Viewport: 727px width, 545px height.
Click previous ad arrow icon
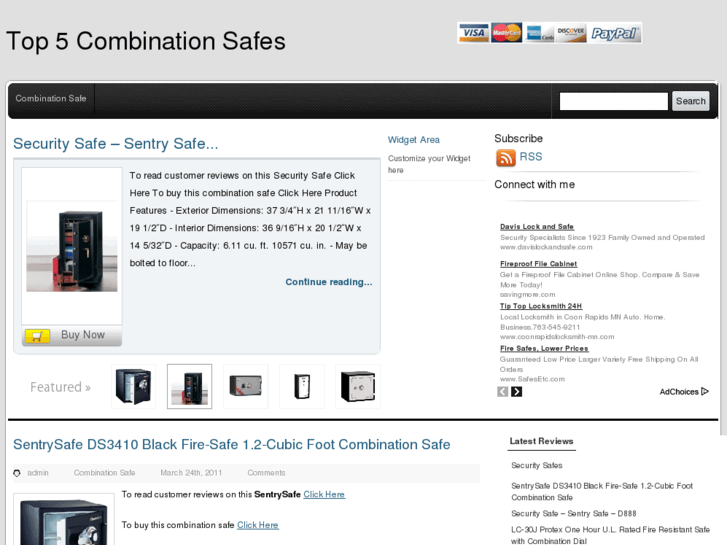pos(503,392)
